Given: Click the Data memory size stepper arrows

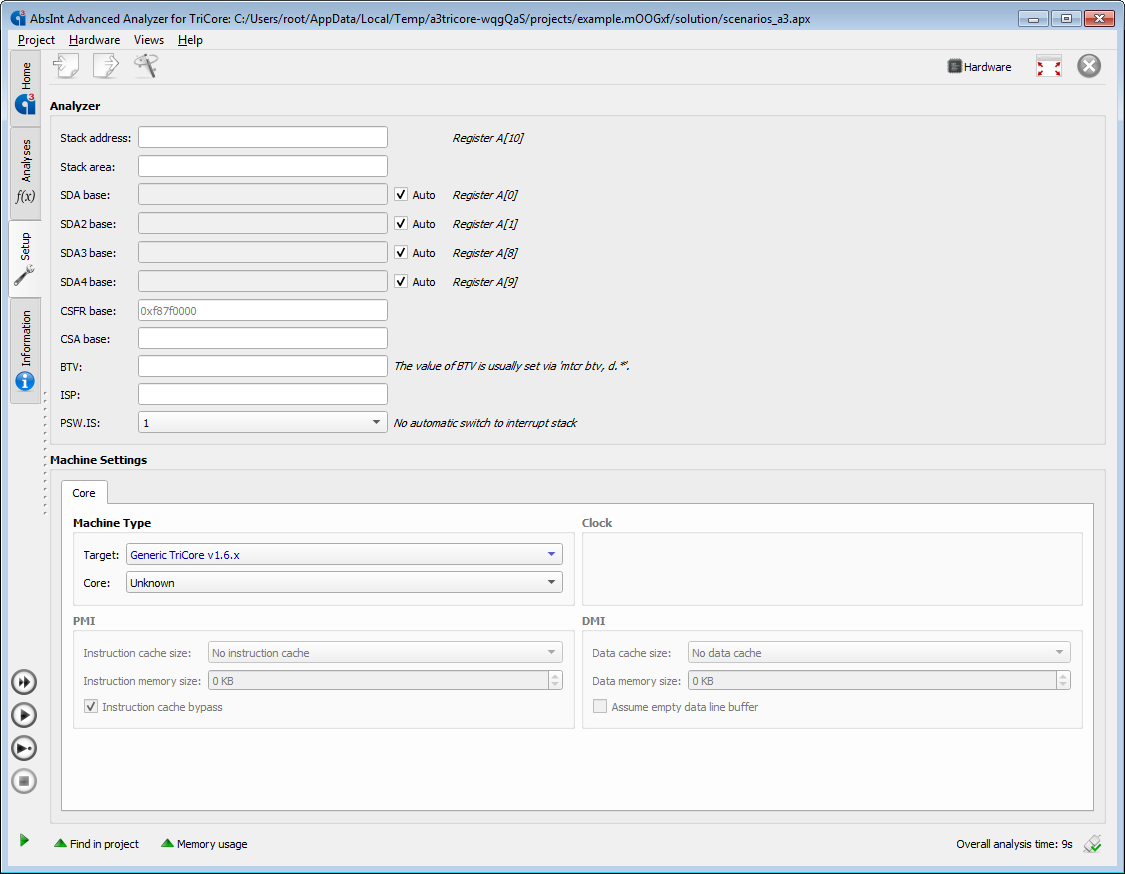Looking at the screenshot, I should click(1063, 681).
